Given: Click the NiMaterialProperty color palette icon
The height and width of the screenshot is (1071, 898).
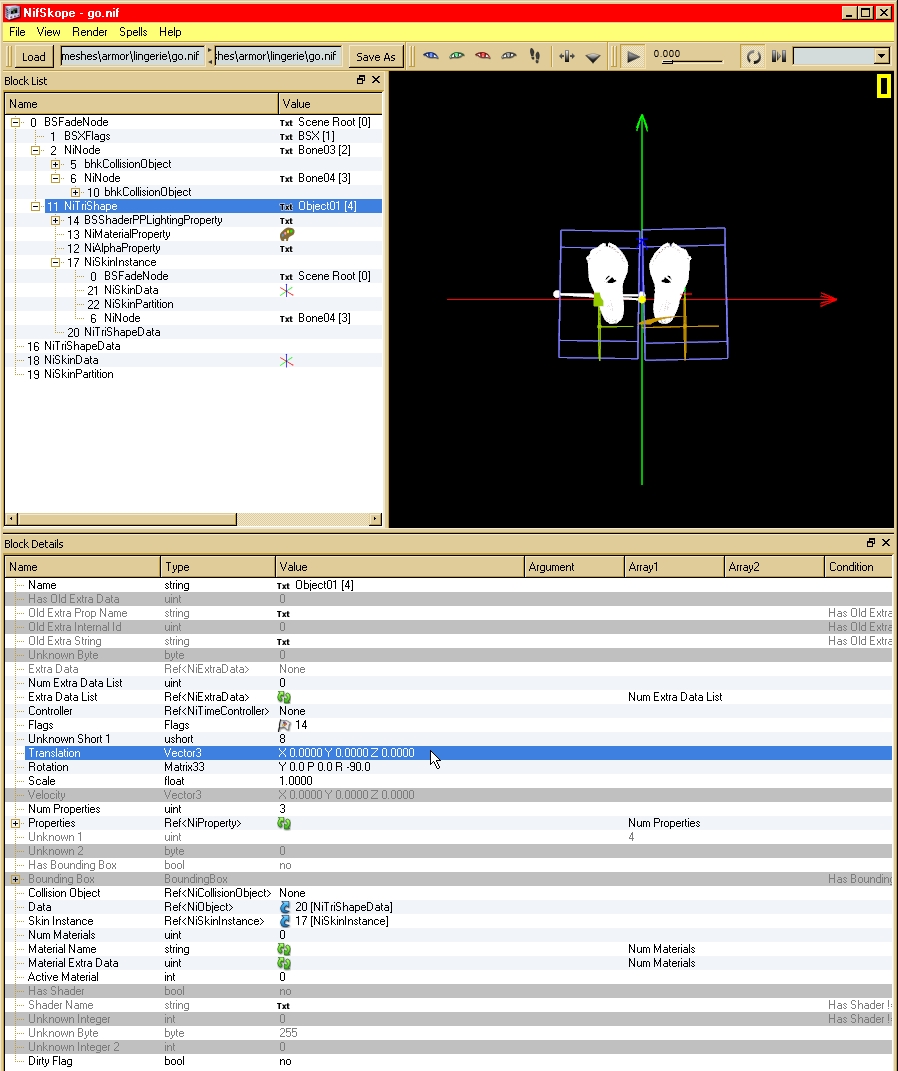Looking at the screenshot, I should (x=287, y=234).
